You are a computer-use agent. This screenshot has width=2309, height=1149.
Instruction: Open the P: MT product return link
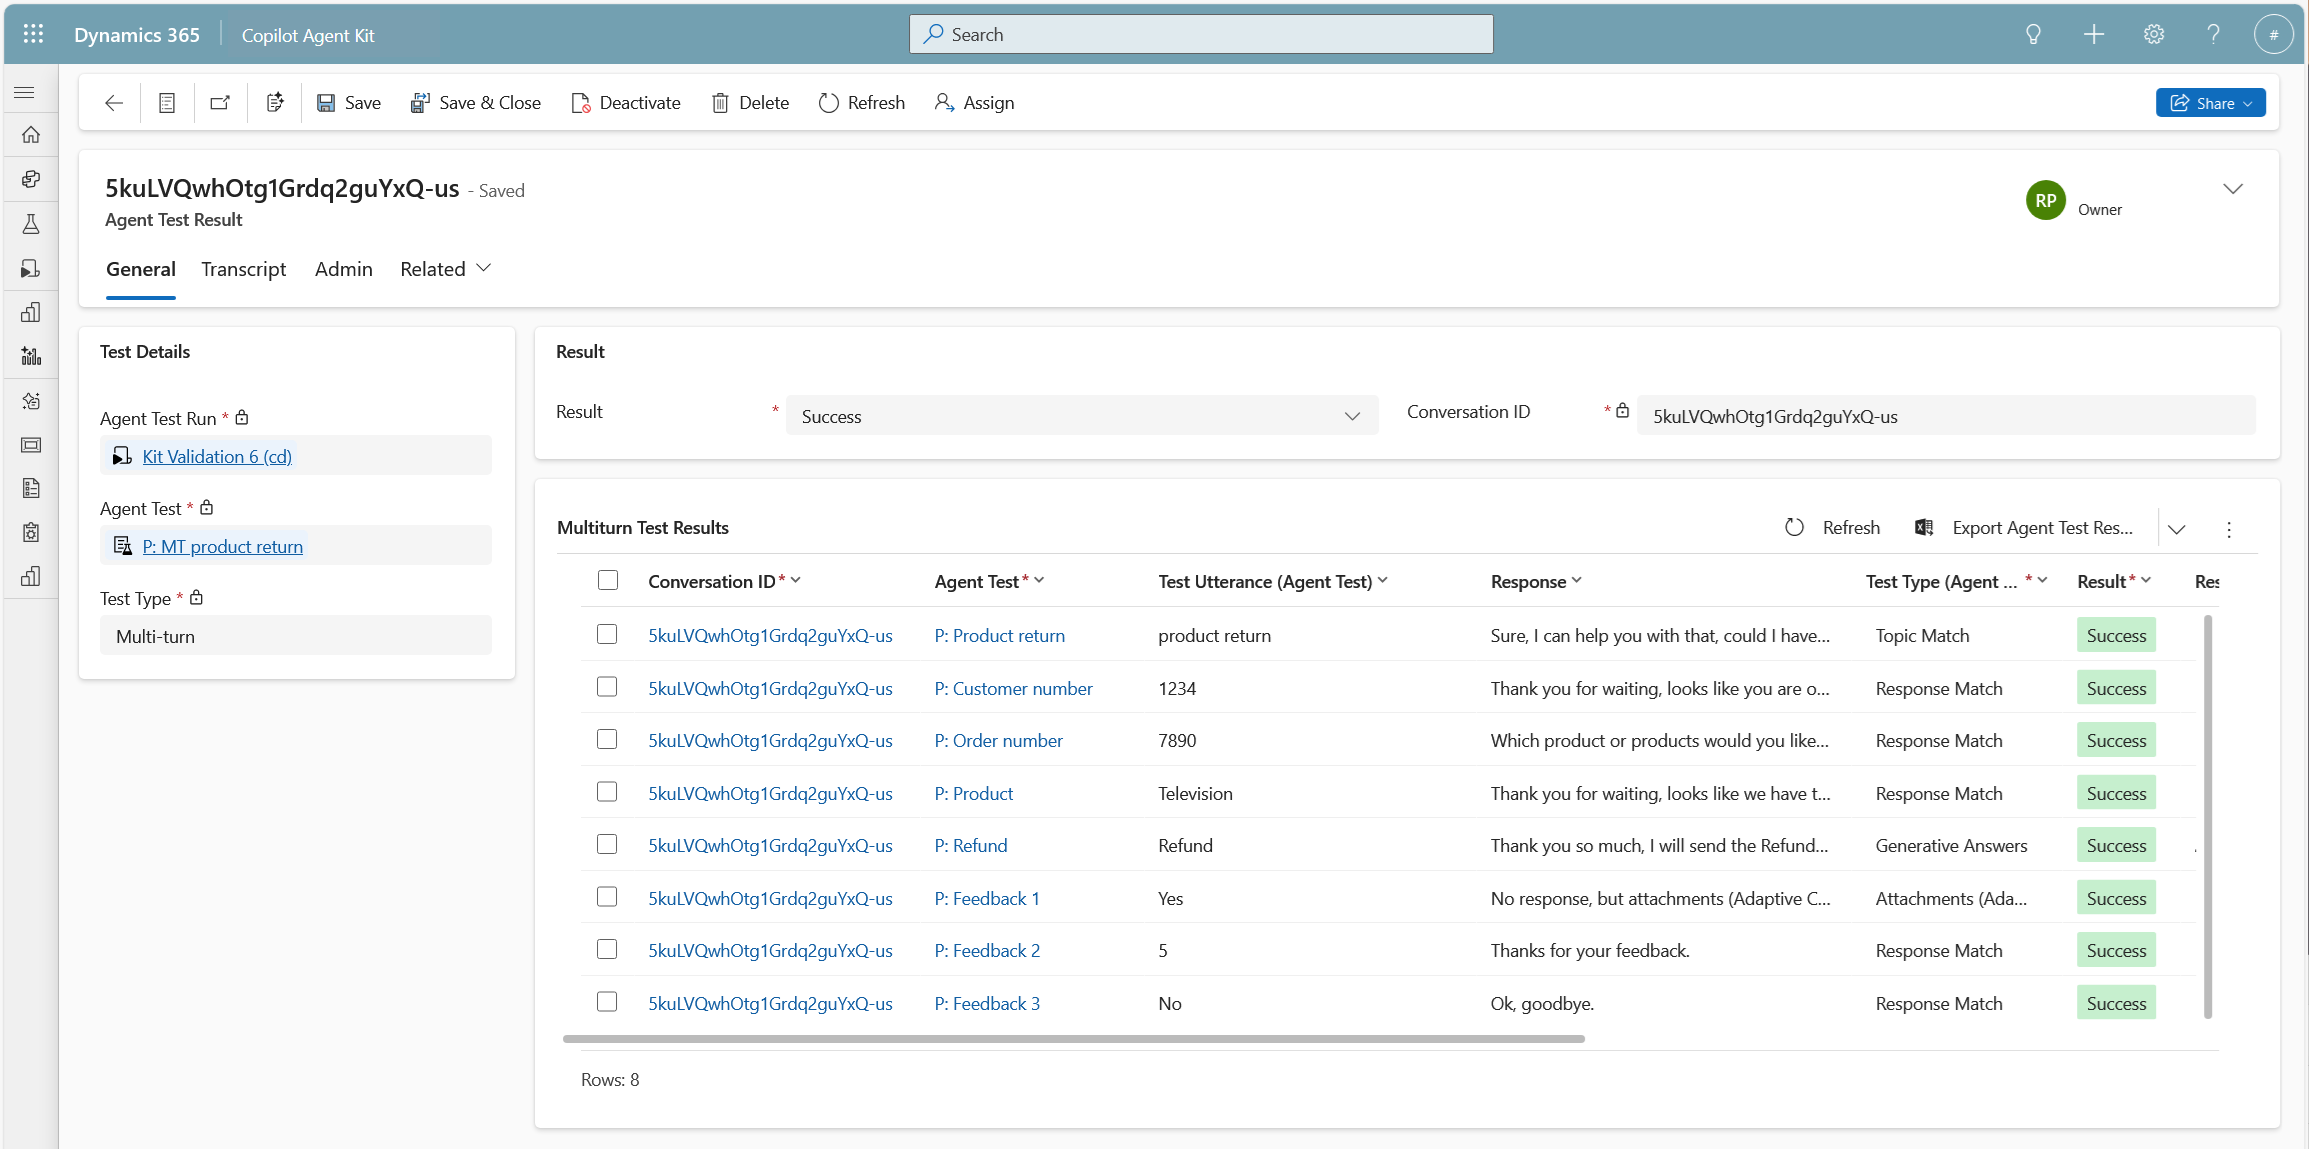pos(222,547)
